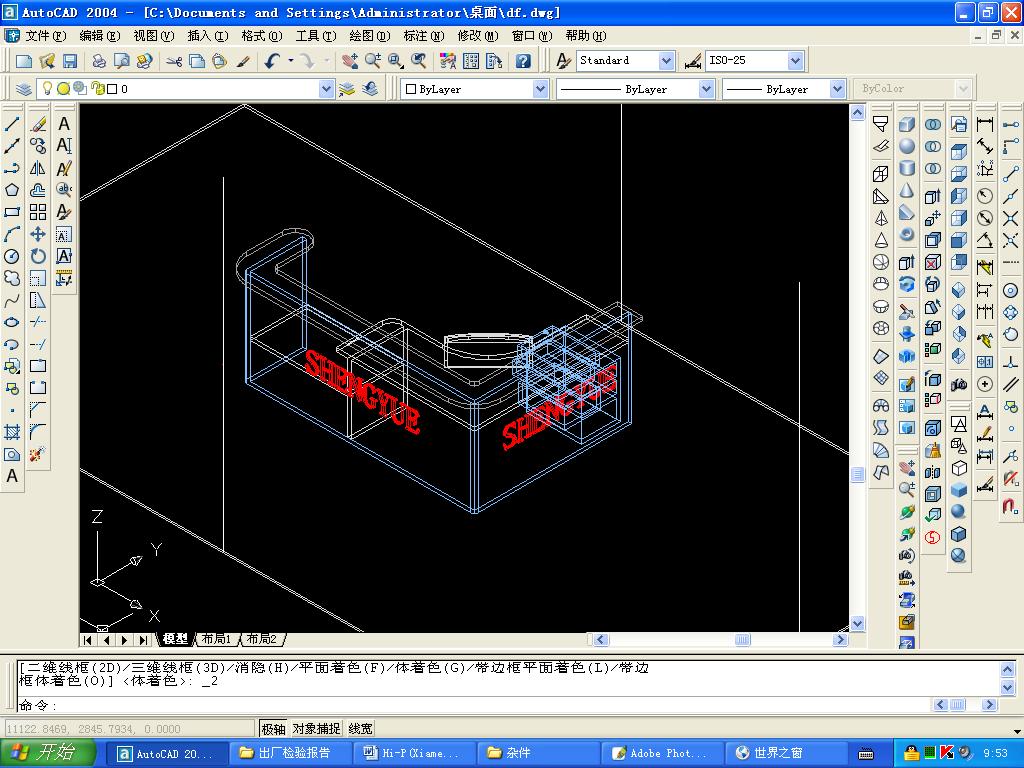The image size is (1024, 768).
Task: Click the Undo arrow button
Action: (272, 61)
